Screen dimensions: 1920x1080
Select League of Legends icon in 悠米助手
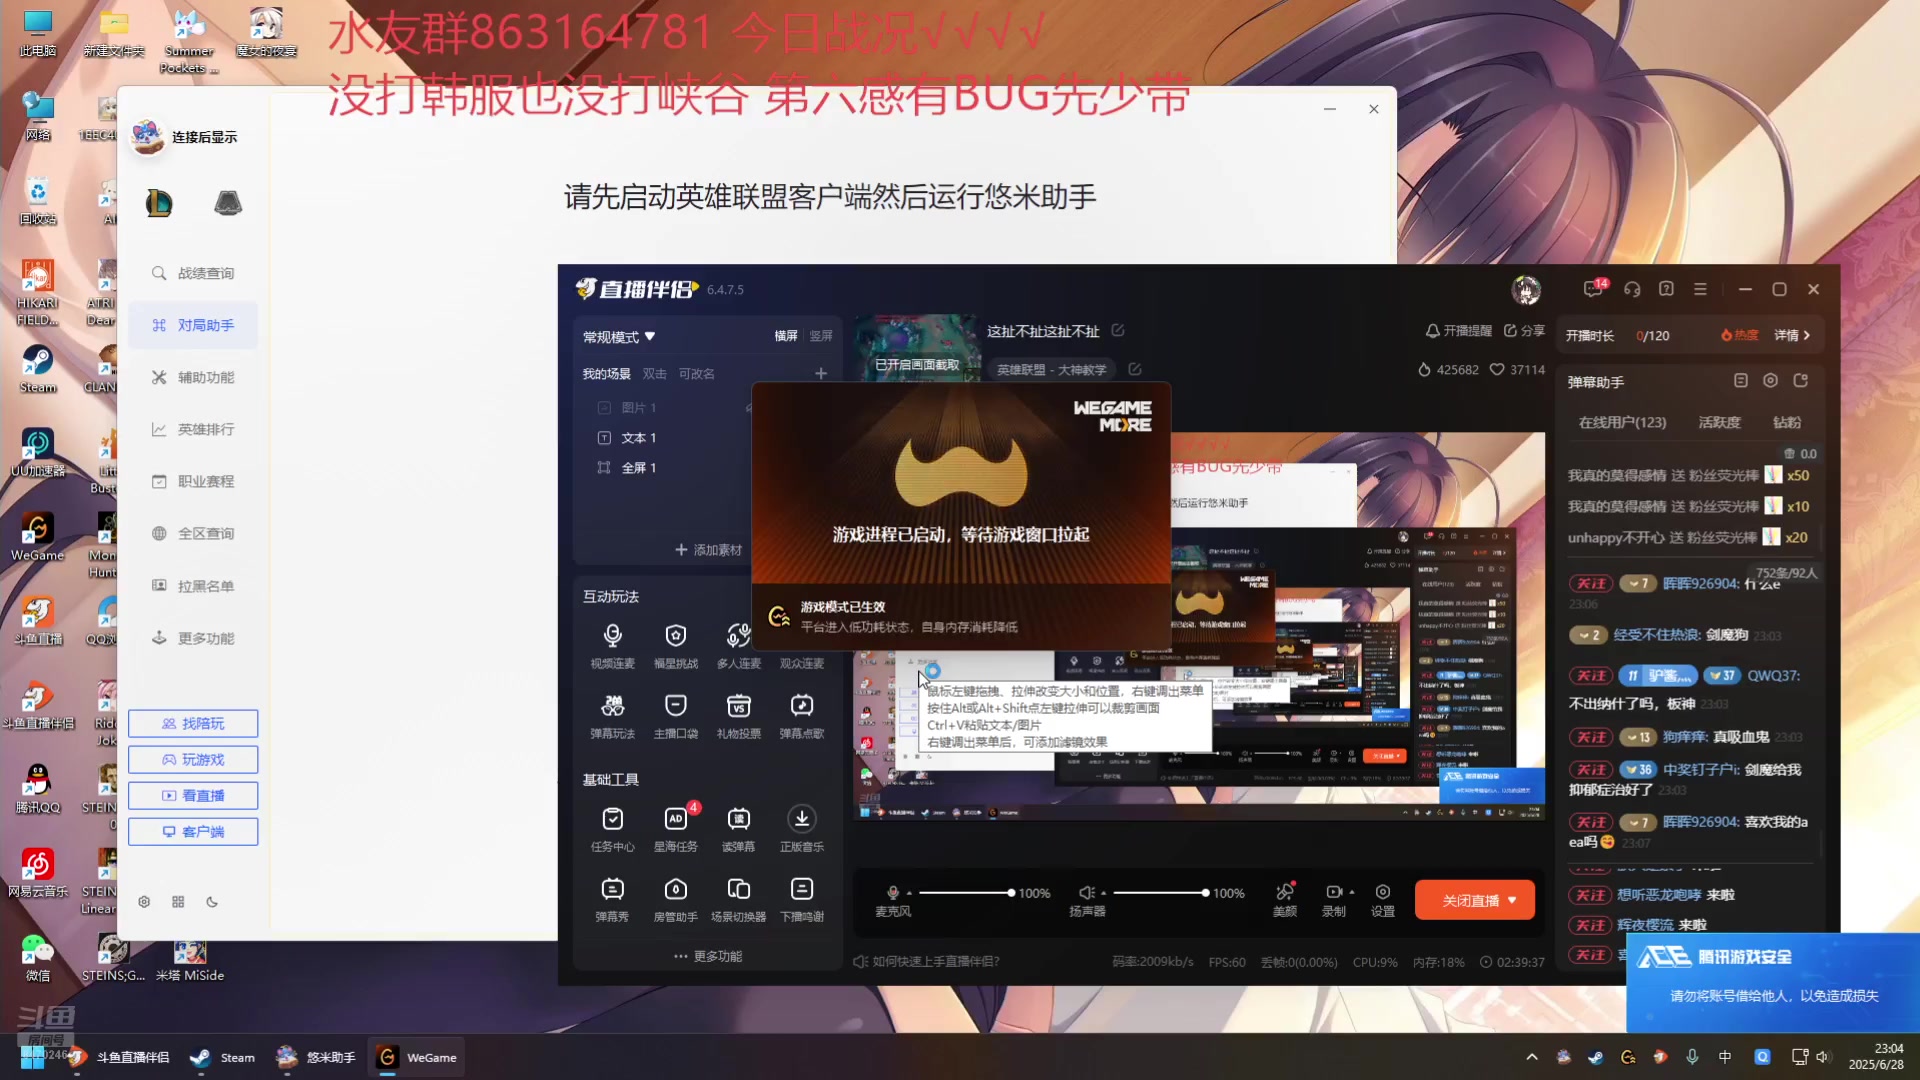(x=159, y=203)
